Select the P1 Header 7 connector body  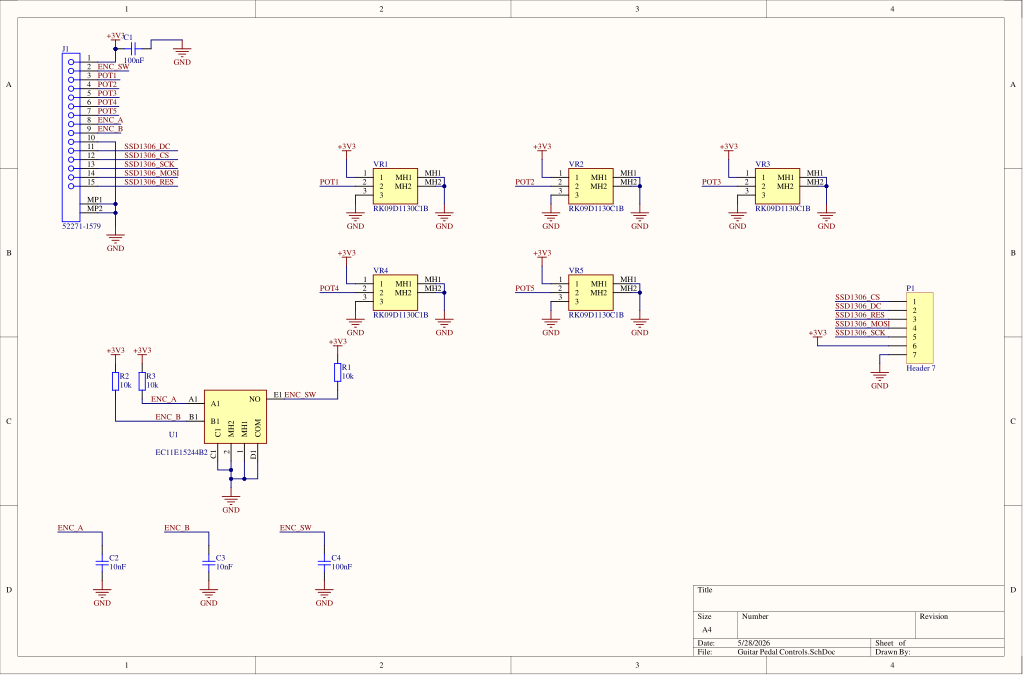point(920,329)
